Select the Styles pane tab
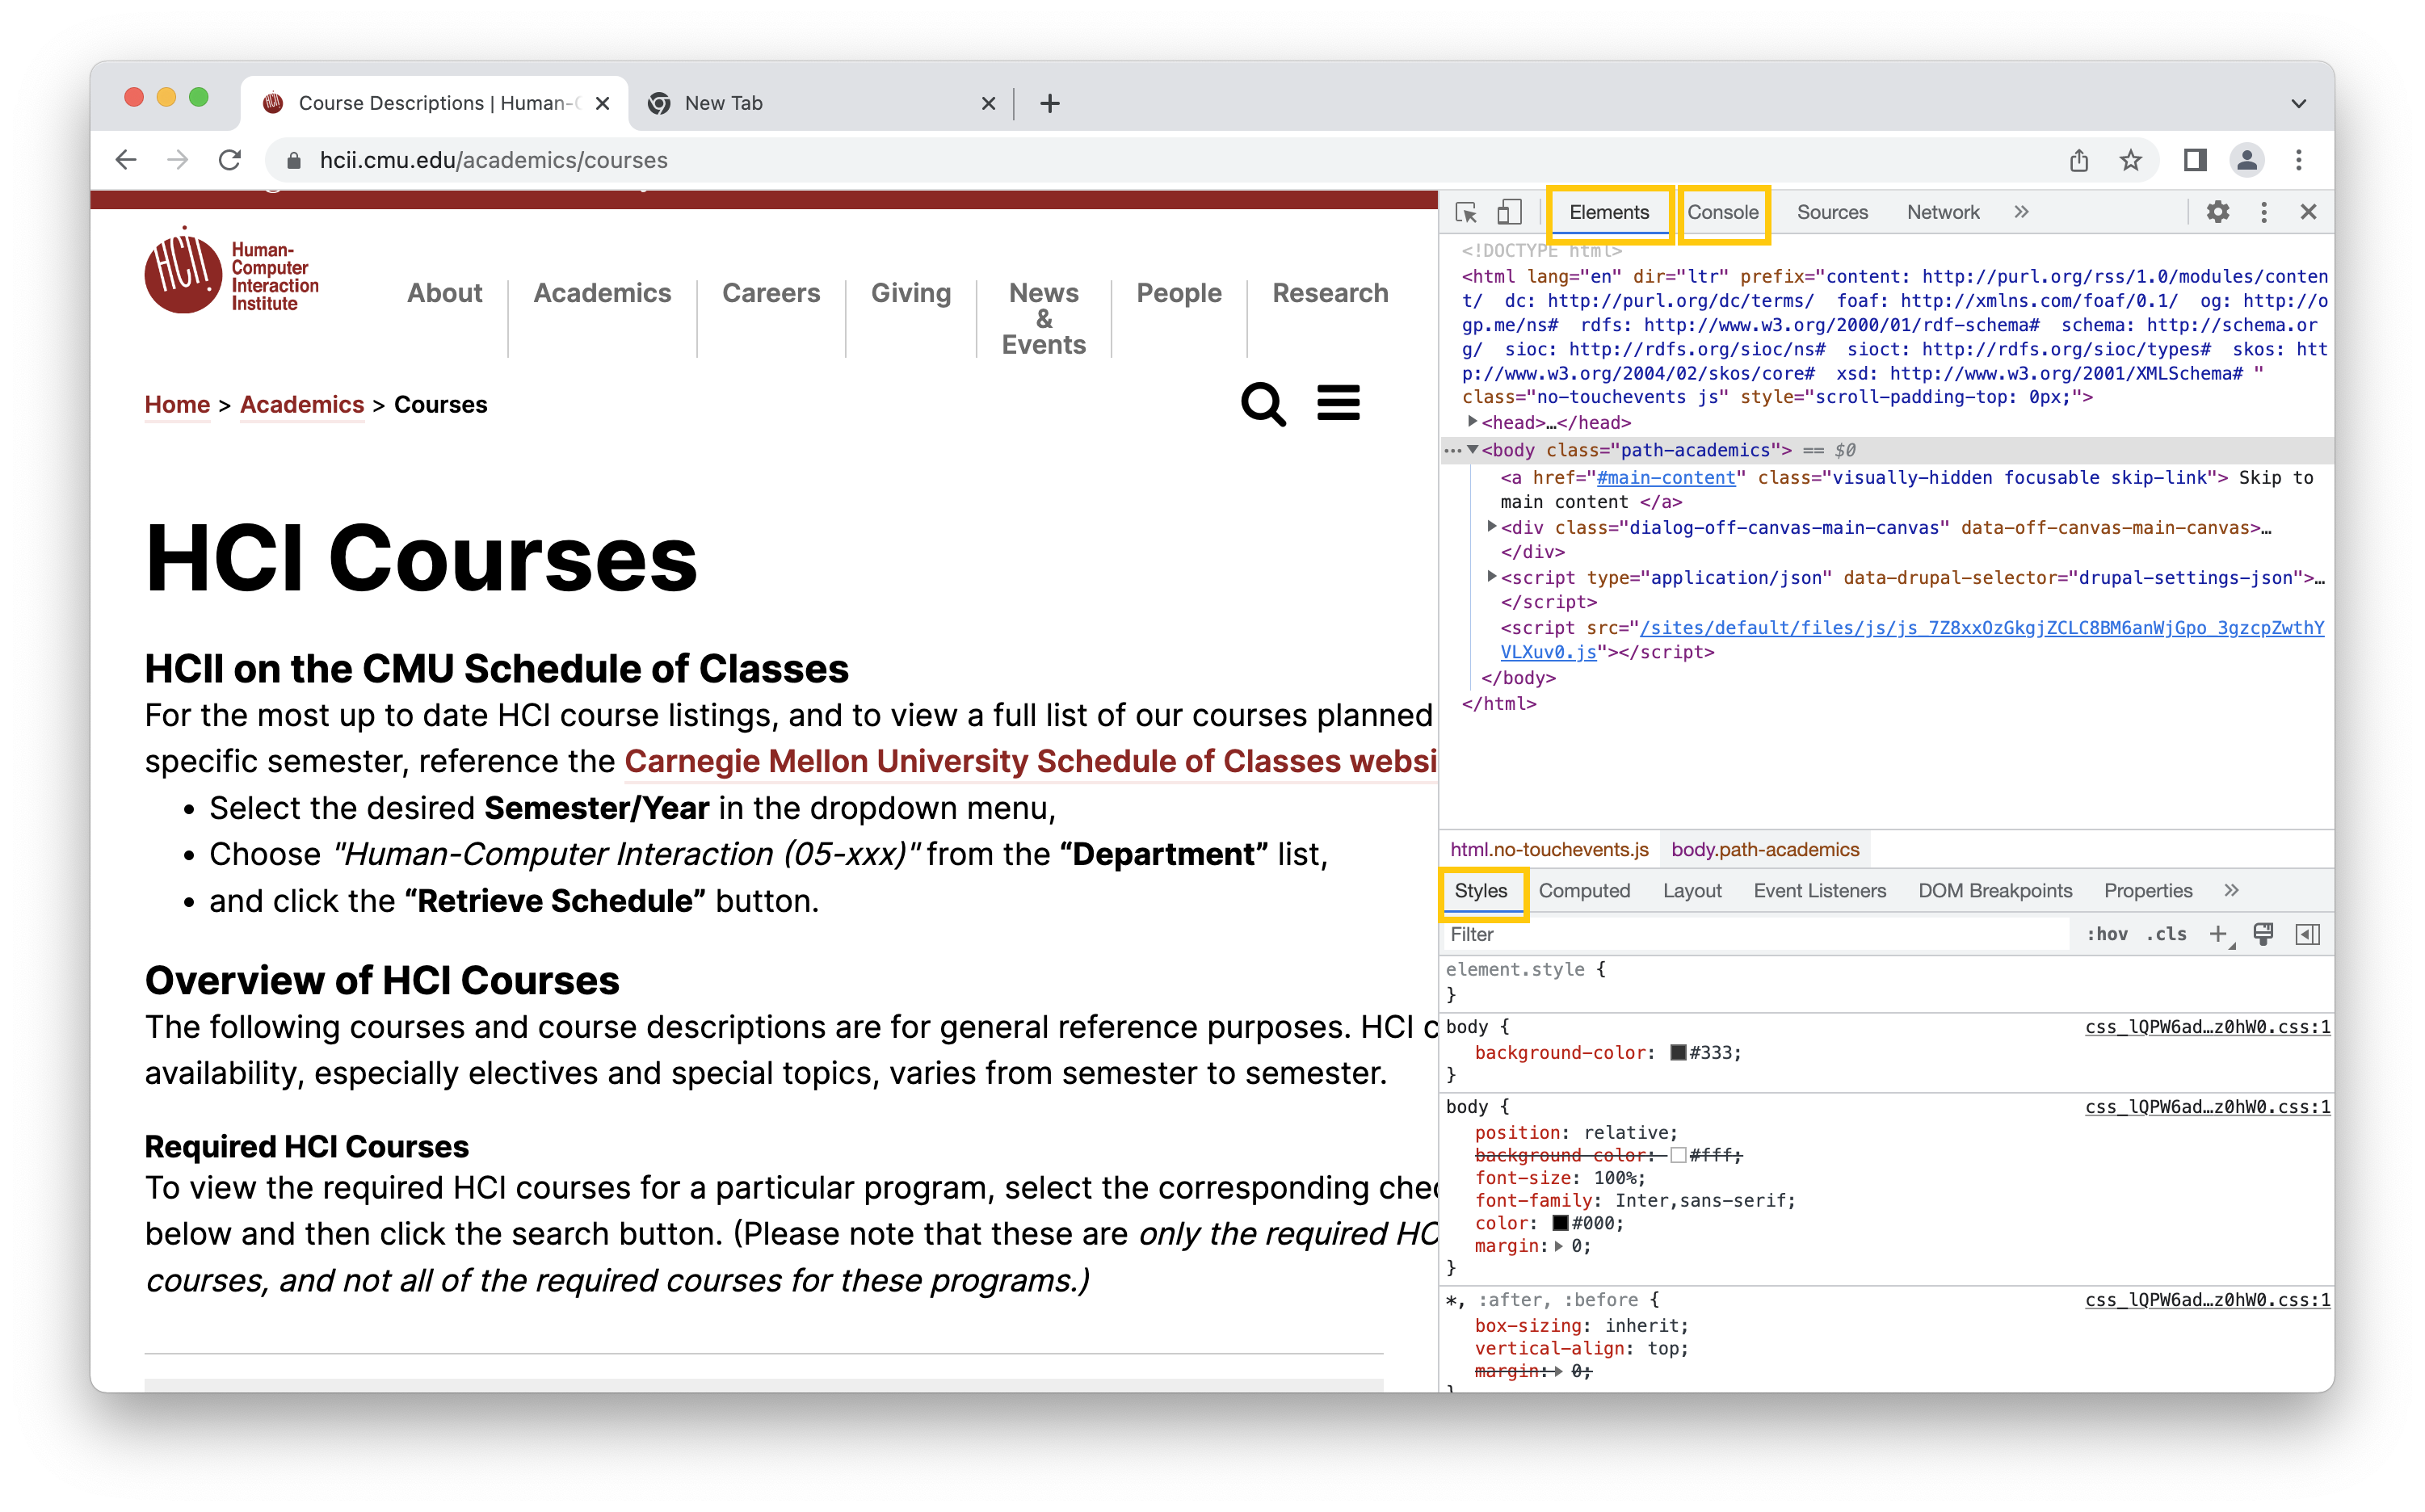The width and height of the screenshot is (2425, 1512). point(1480,891)
